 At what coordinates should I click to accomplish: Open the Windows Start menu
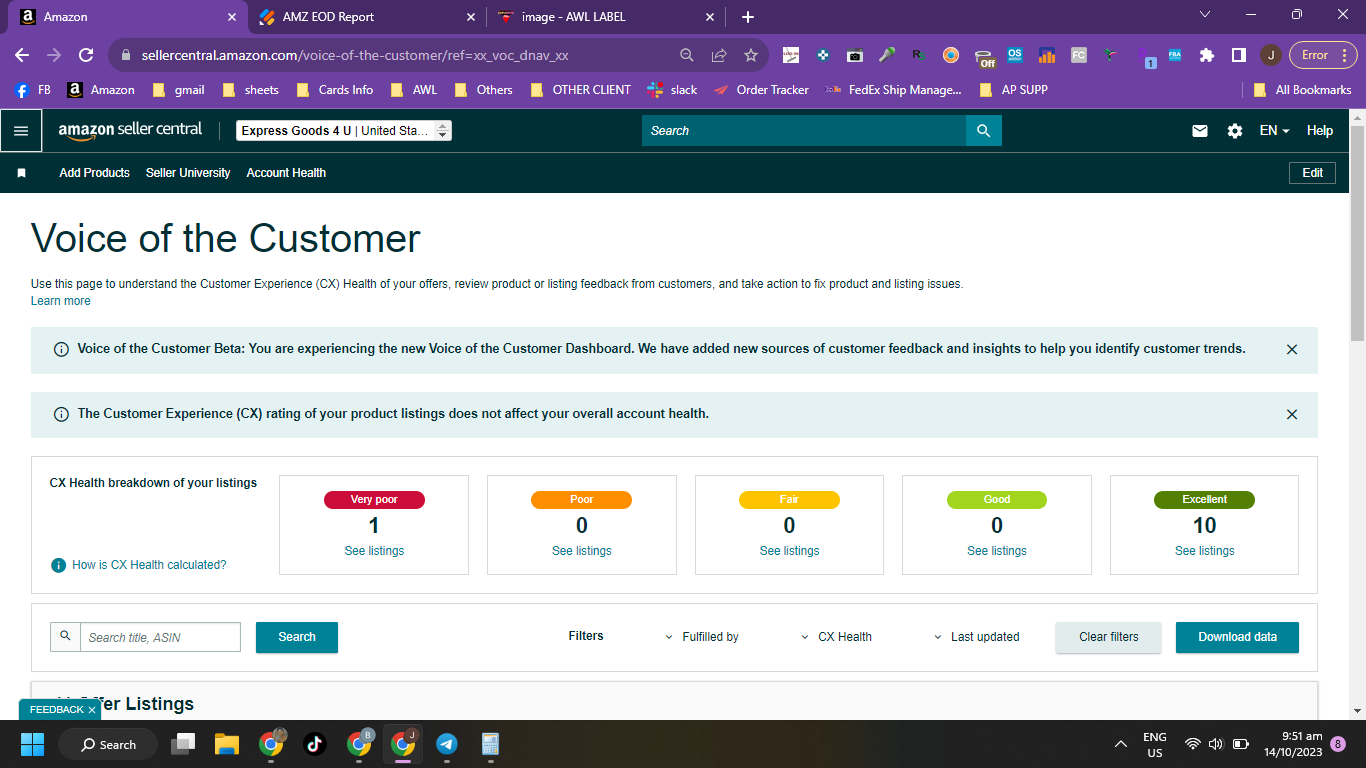tap(32, 744)
